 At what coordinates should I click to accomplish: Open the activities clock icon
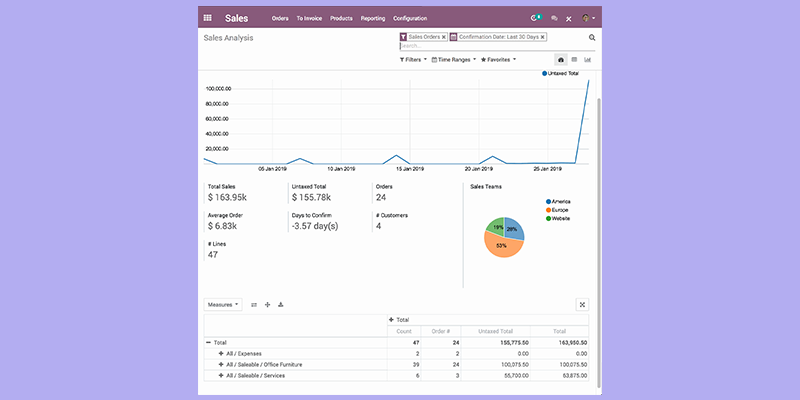click(x=534, y=18)
